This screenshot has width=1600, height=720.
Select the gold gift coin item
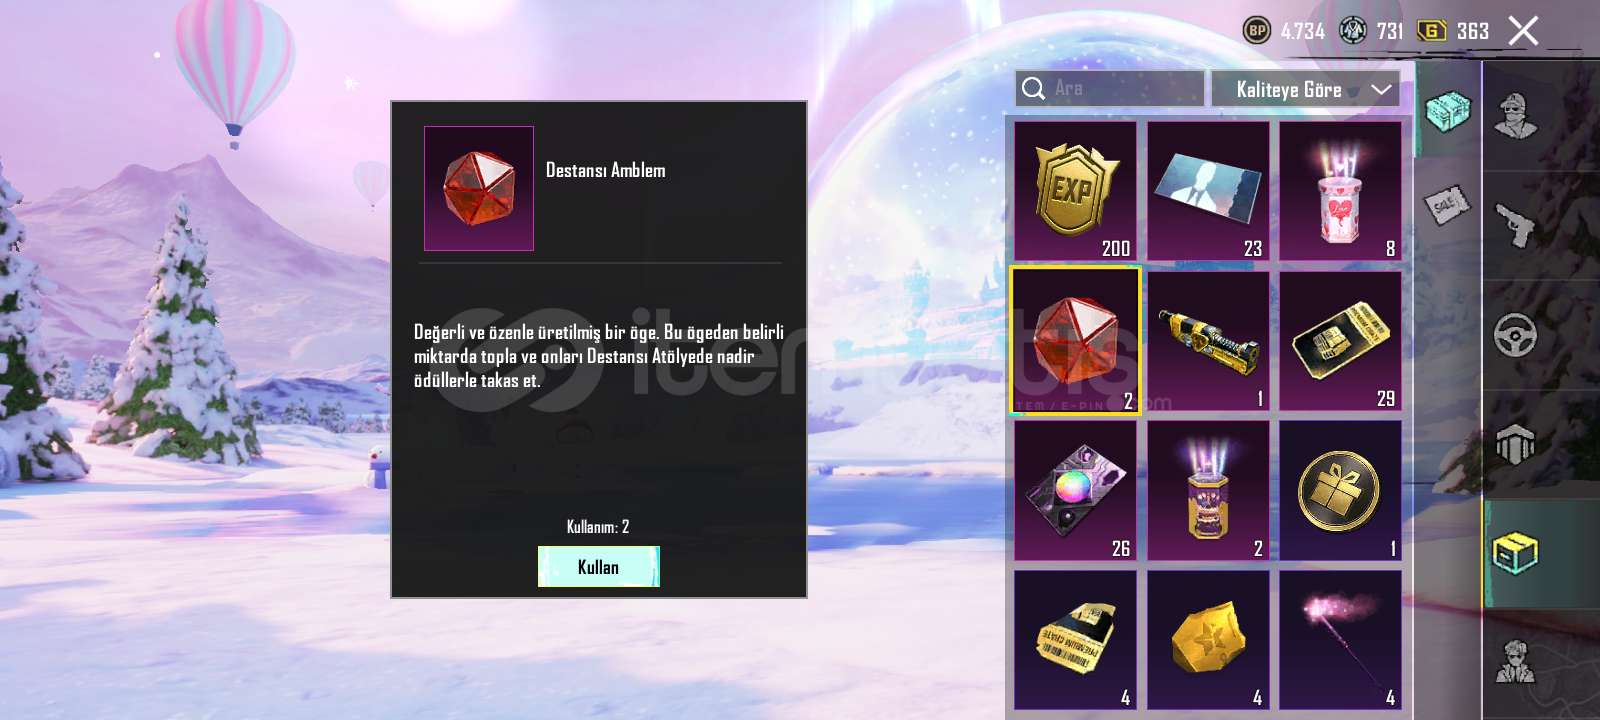click(x=1340, y=490)
